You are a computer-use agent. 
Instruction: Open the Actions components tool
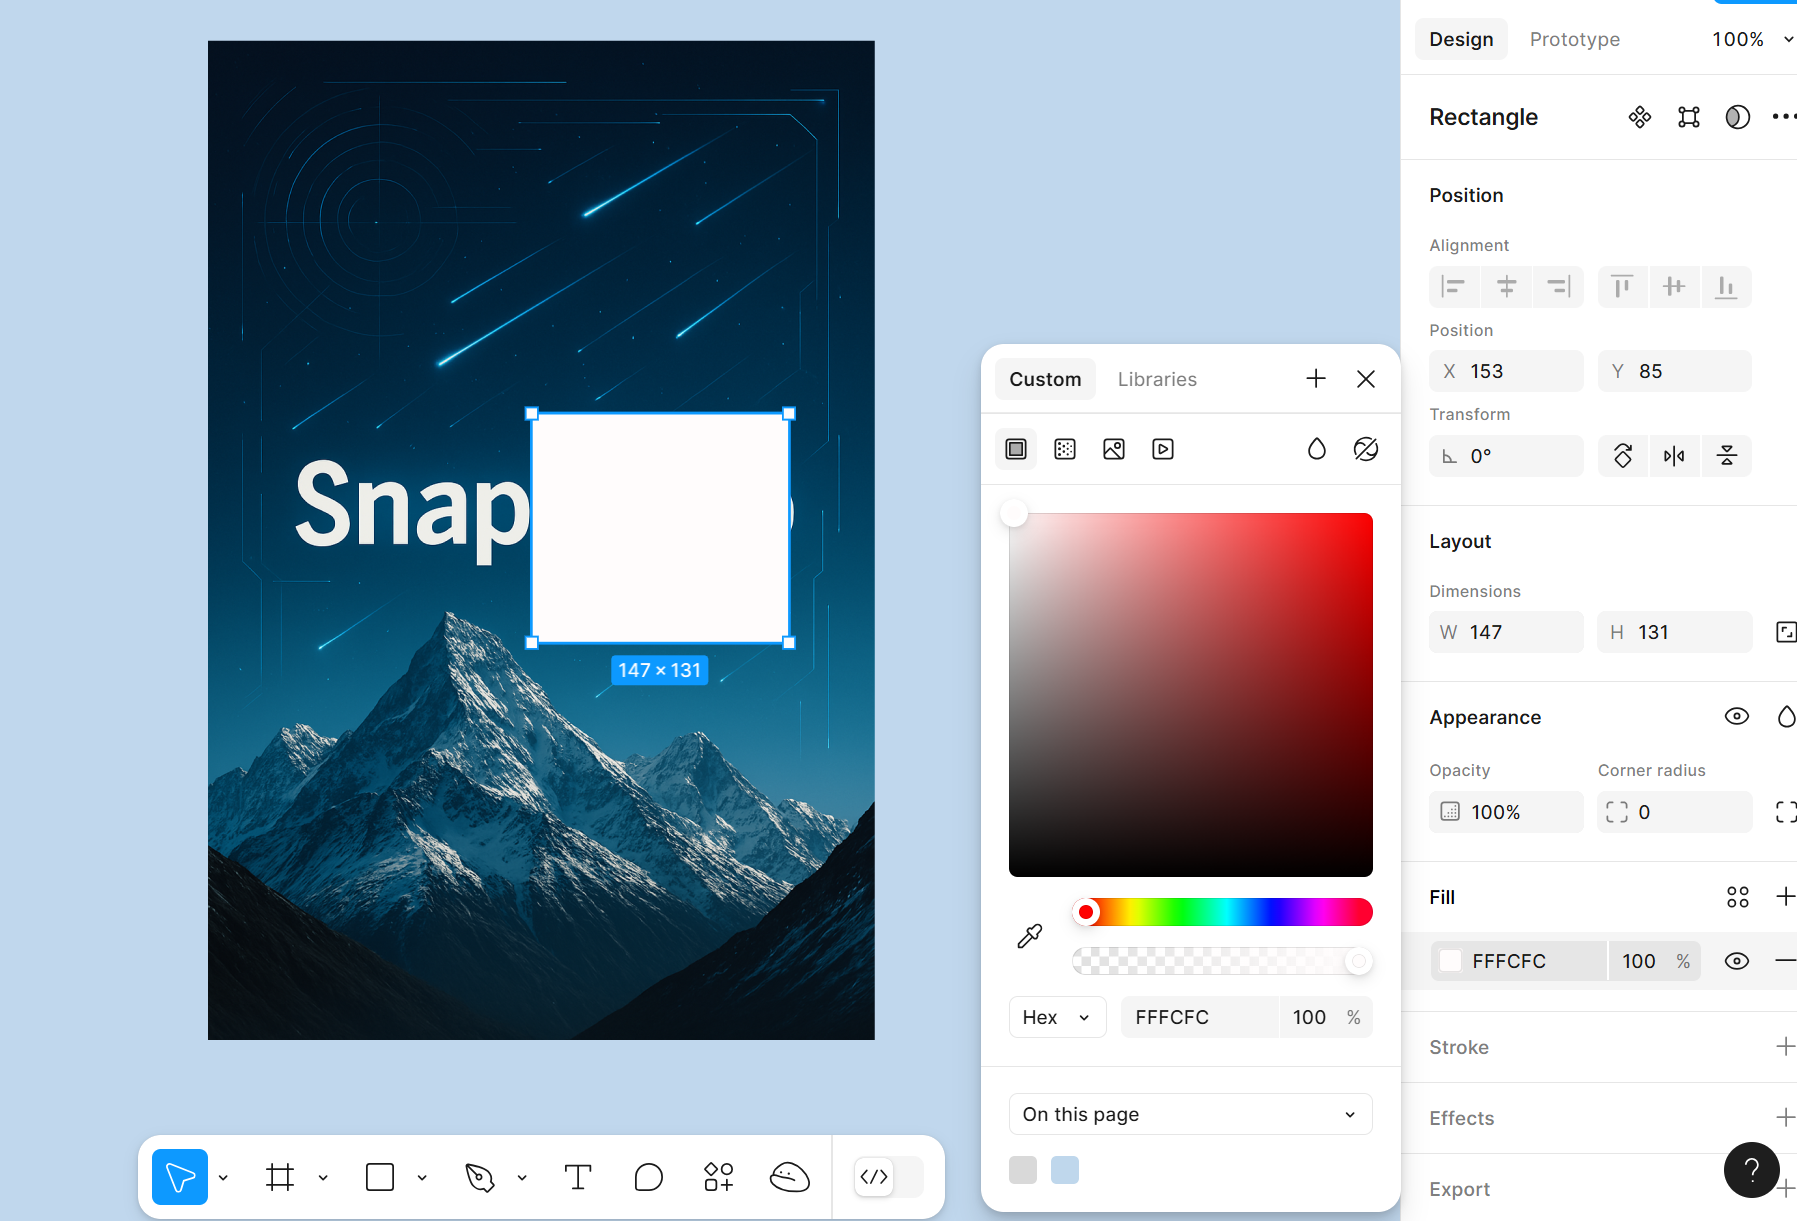[x=718, y=1177]
